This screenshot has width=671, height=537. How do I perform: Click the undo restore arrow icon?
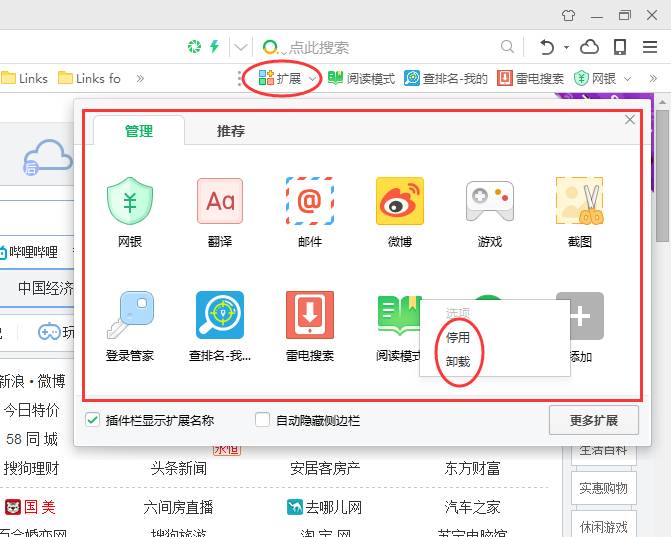(547, 47)
